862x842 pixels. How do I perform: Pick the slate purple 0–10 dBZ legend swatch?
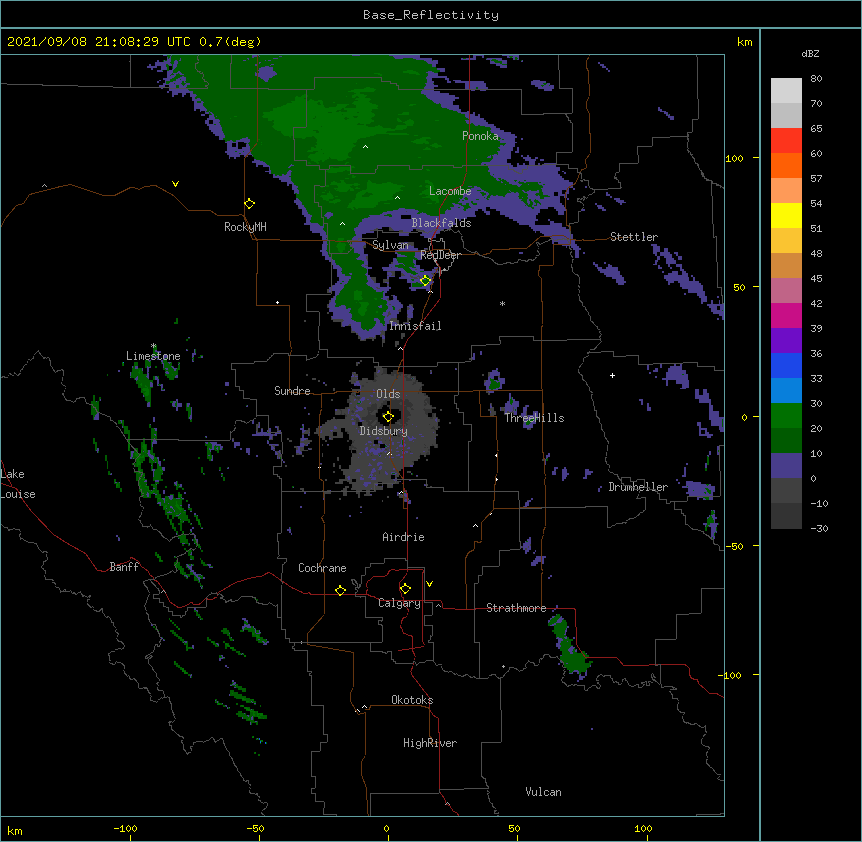(x=786, y=466)
